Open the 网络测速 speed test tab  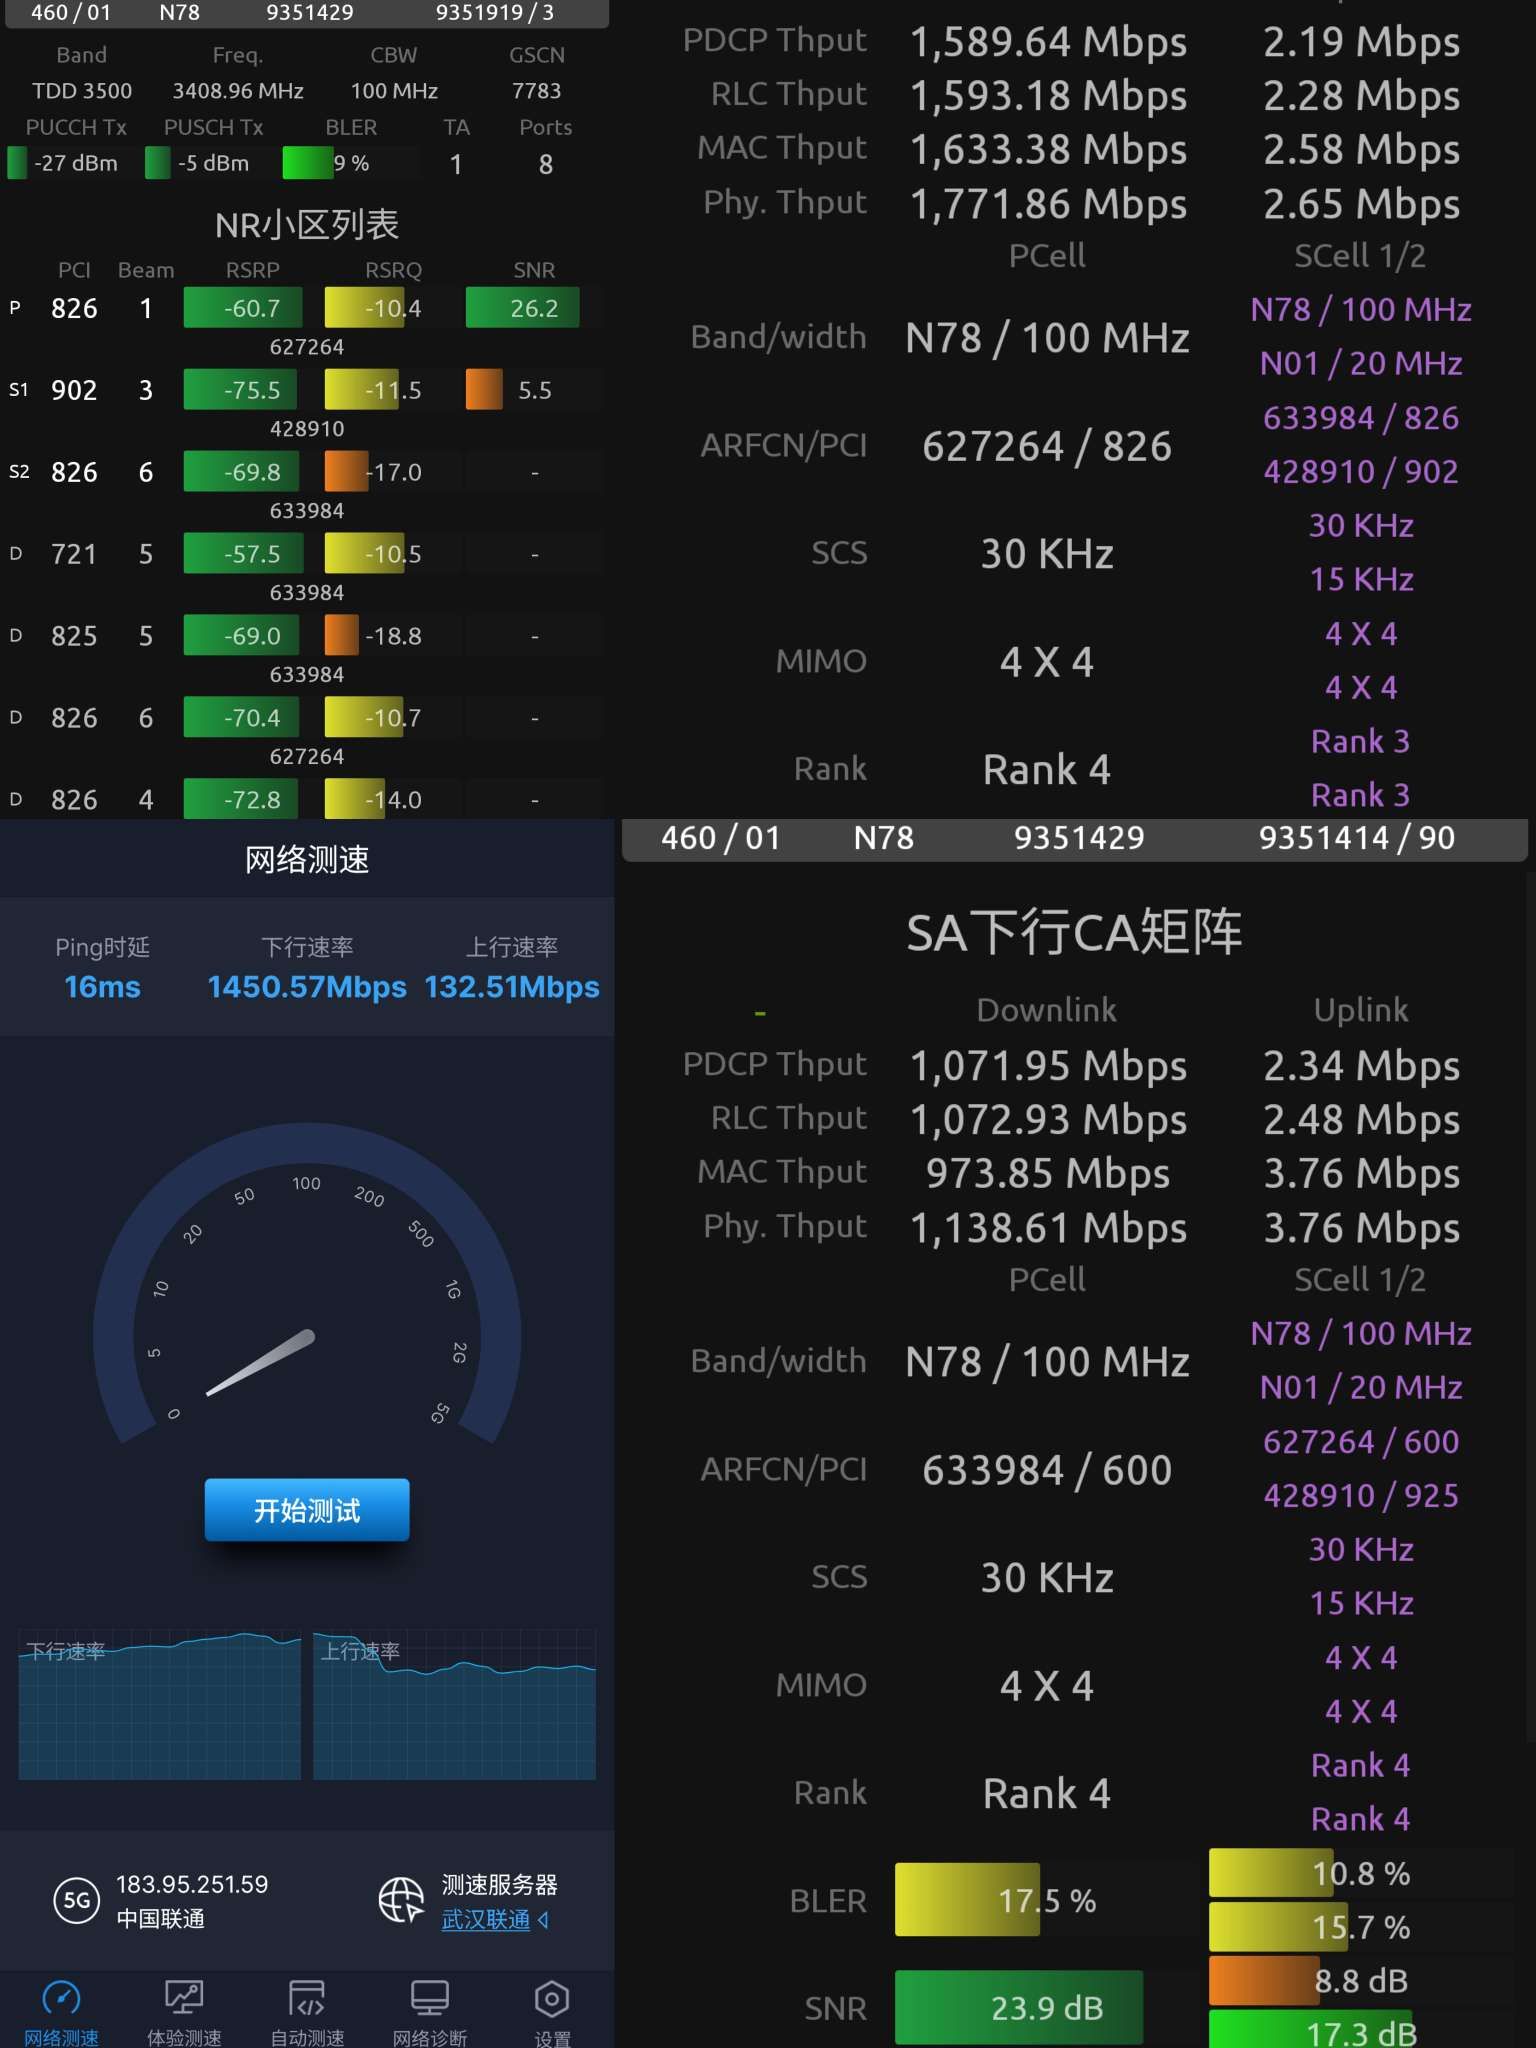click(x=61, y=2011)
